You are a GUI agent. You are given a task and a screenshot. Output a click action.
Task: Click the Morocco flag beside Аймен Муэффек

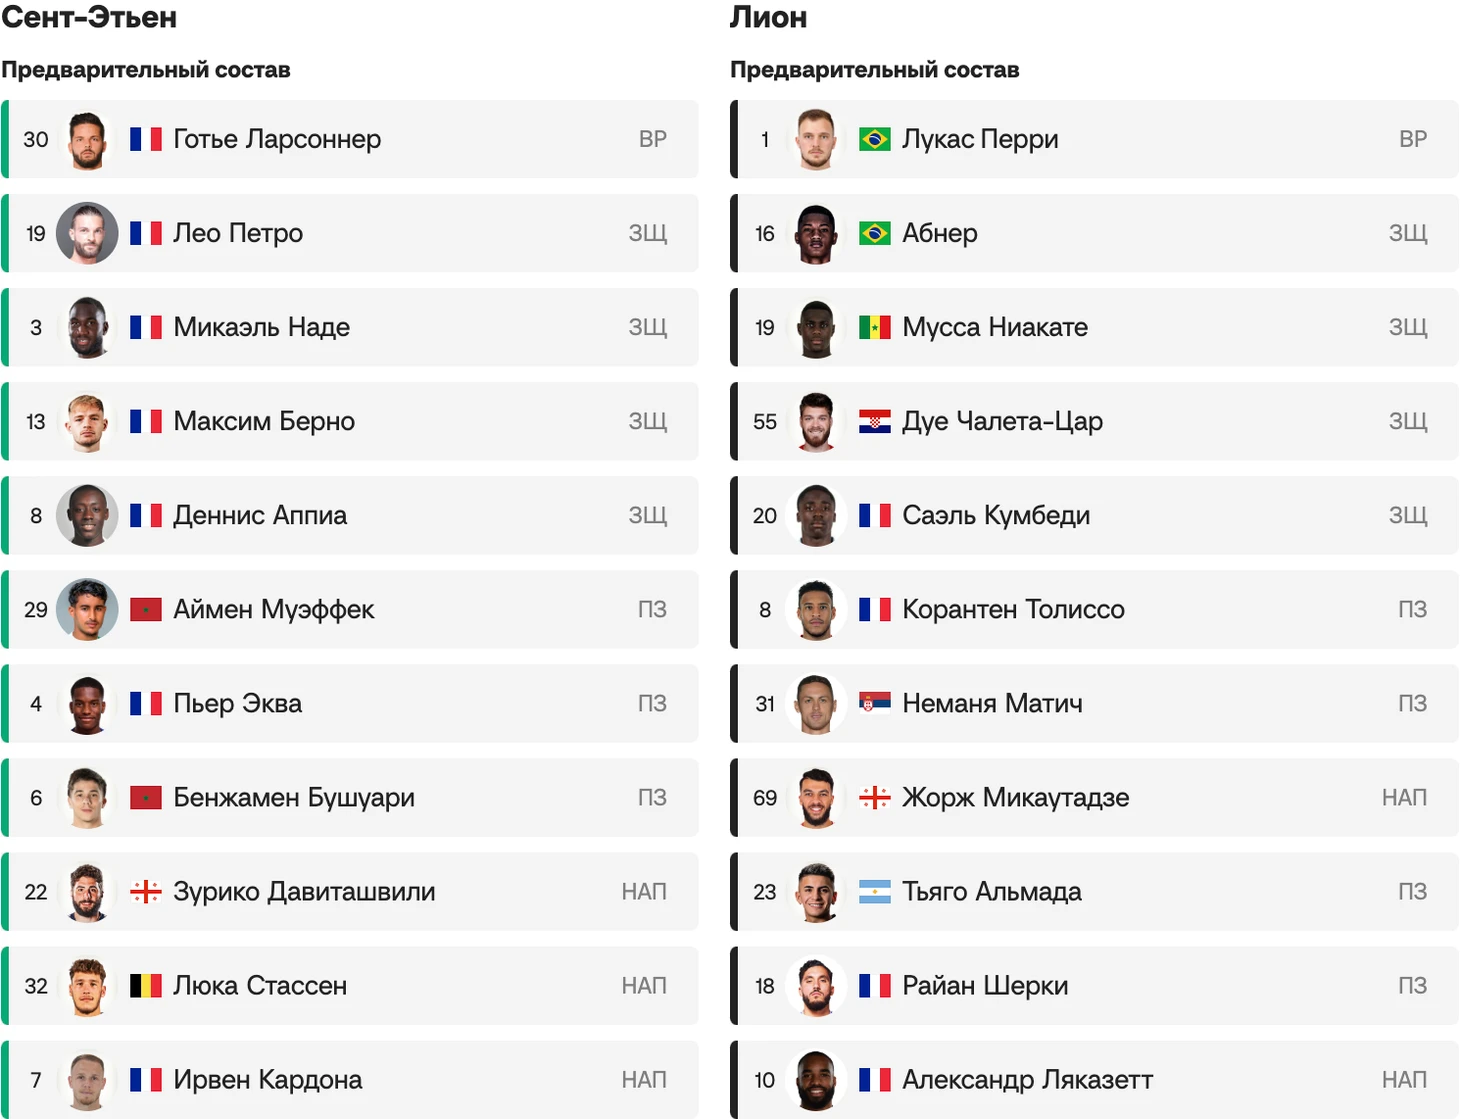(x=146, y=609)
